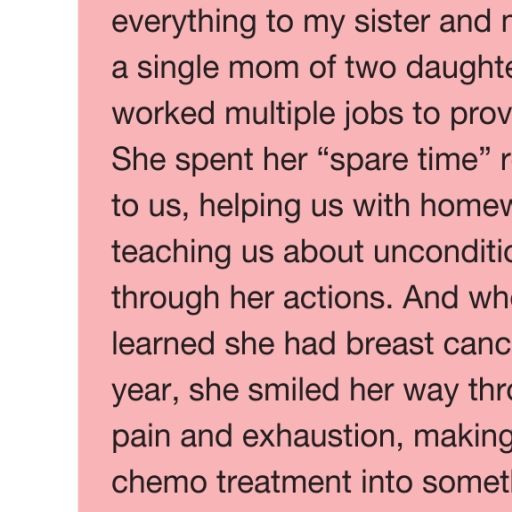Viewport: 512px width, 512px height.
Task: Click the word "smiled"
Action: (294, 390)
